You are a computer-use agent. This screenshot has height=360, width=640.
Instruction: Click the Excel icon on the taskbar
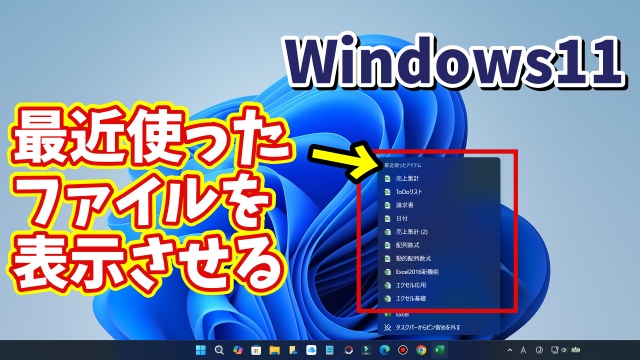440,350
